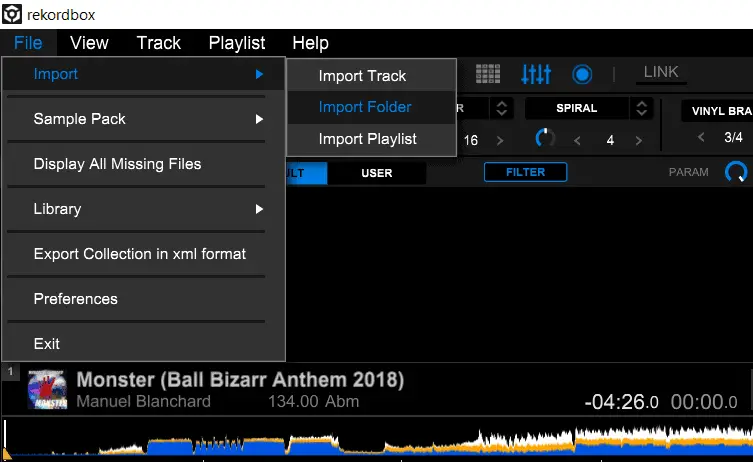Expand the Import submenu arrow
The image size is (753, 462).
[259, 74]
